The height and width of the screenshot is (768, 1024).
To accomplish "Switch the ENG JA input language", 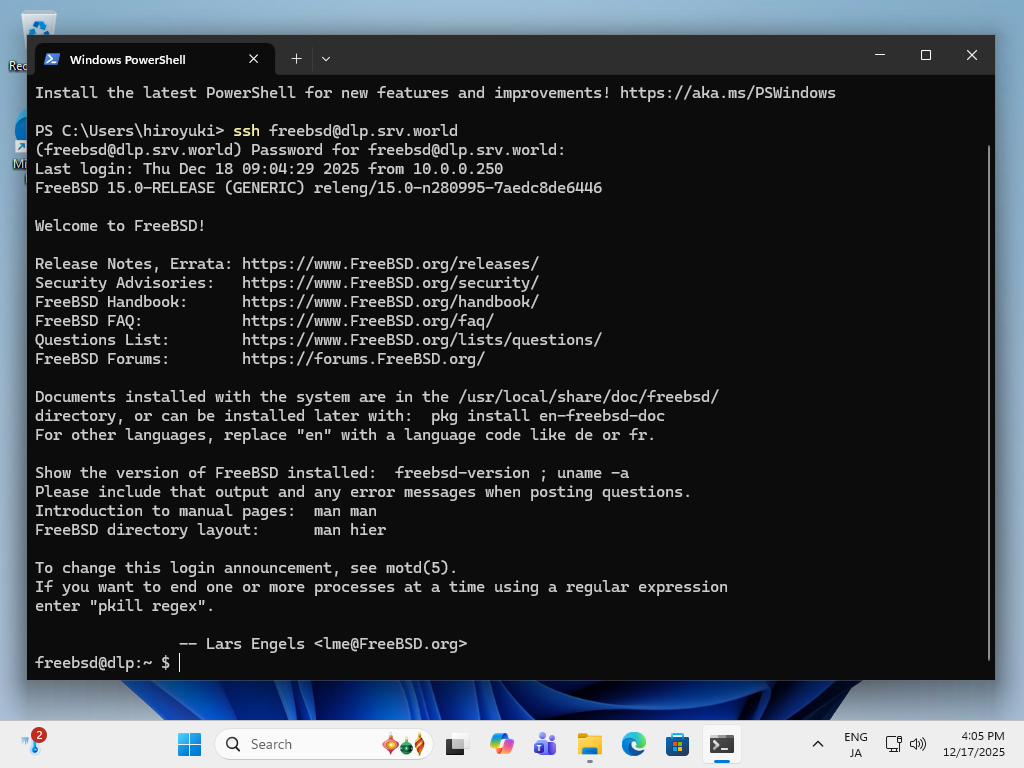I will [855, 744].
